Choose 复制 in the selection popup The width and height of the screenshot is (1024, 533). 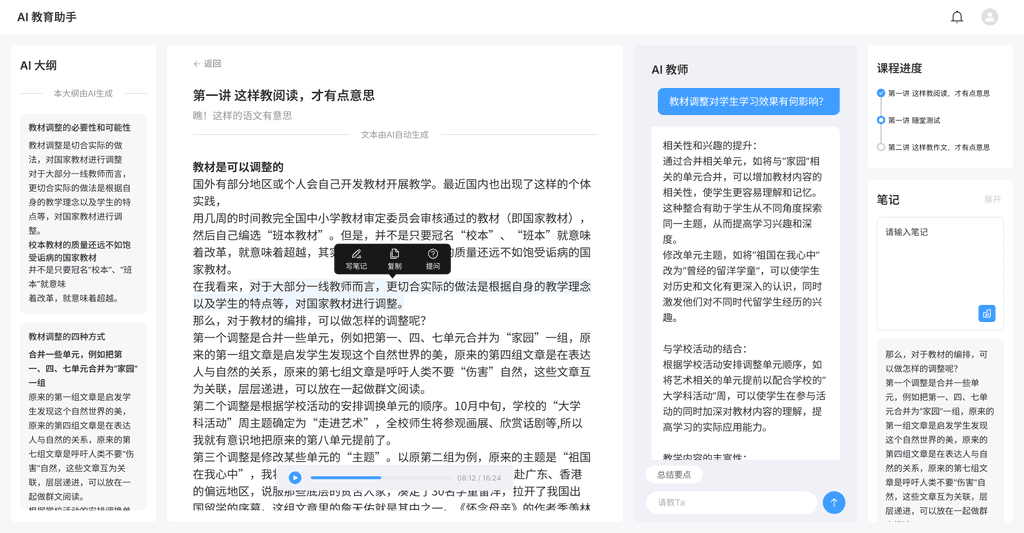coord(394,259)
